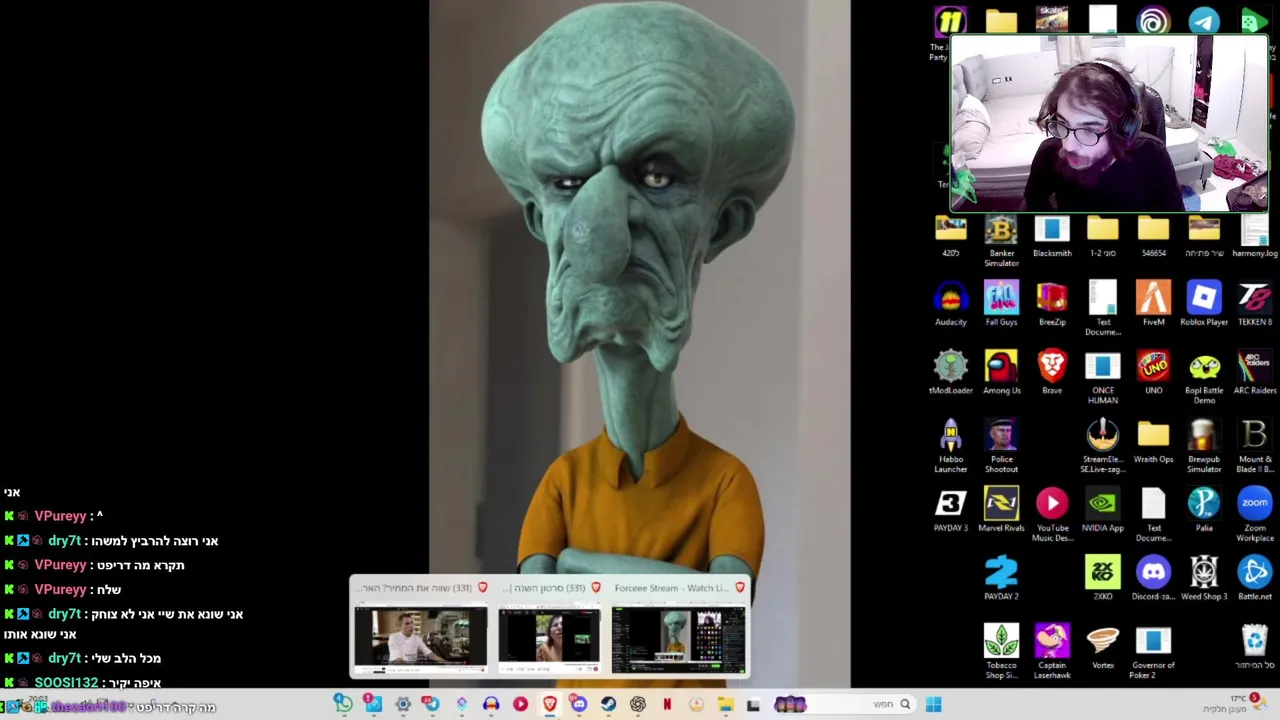Open Discord from the taskbar
This screenshot has width=1280, height=720.
tap(579, 704)
